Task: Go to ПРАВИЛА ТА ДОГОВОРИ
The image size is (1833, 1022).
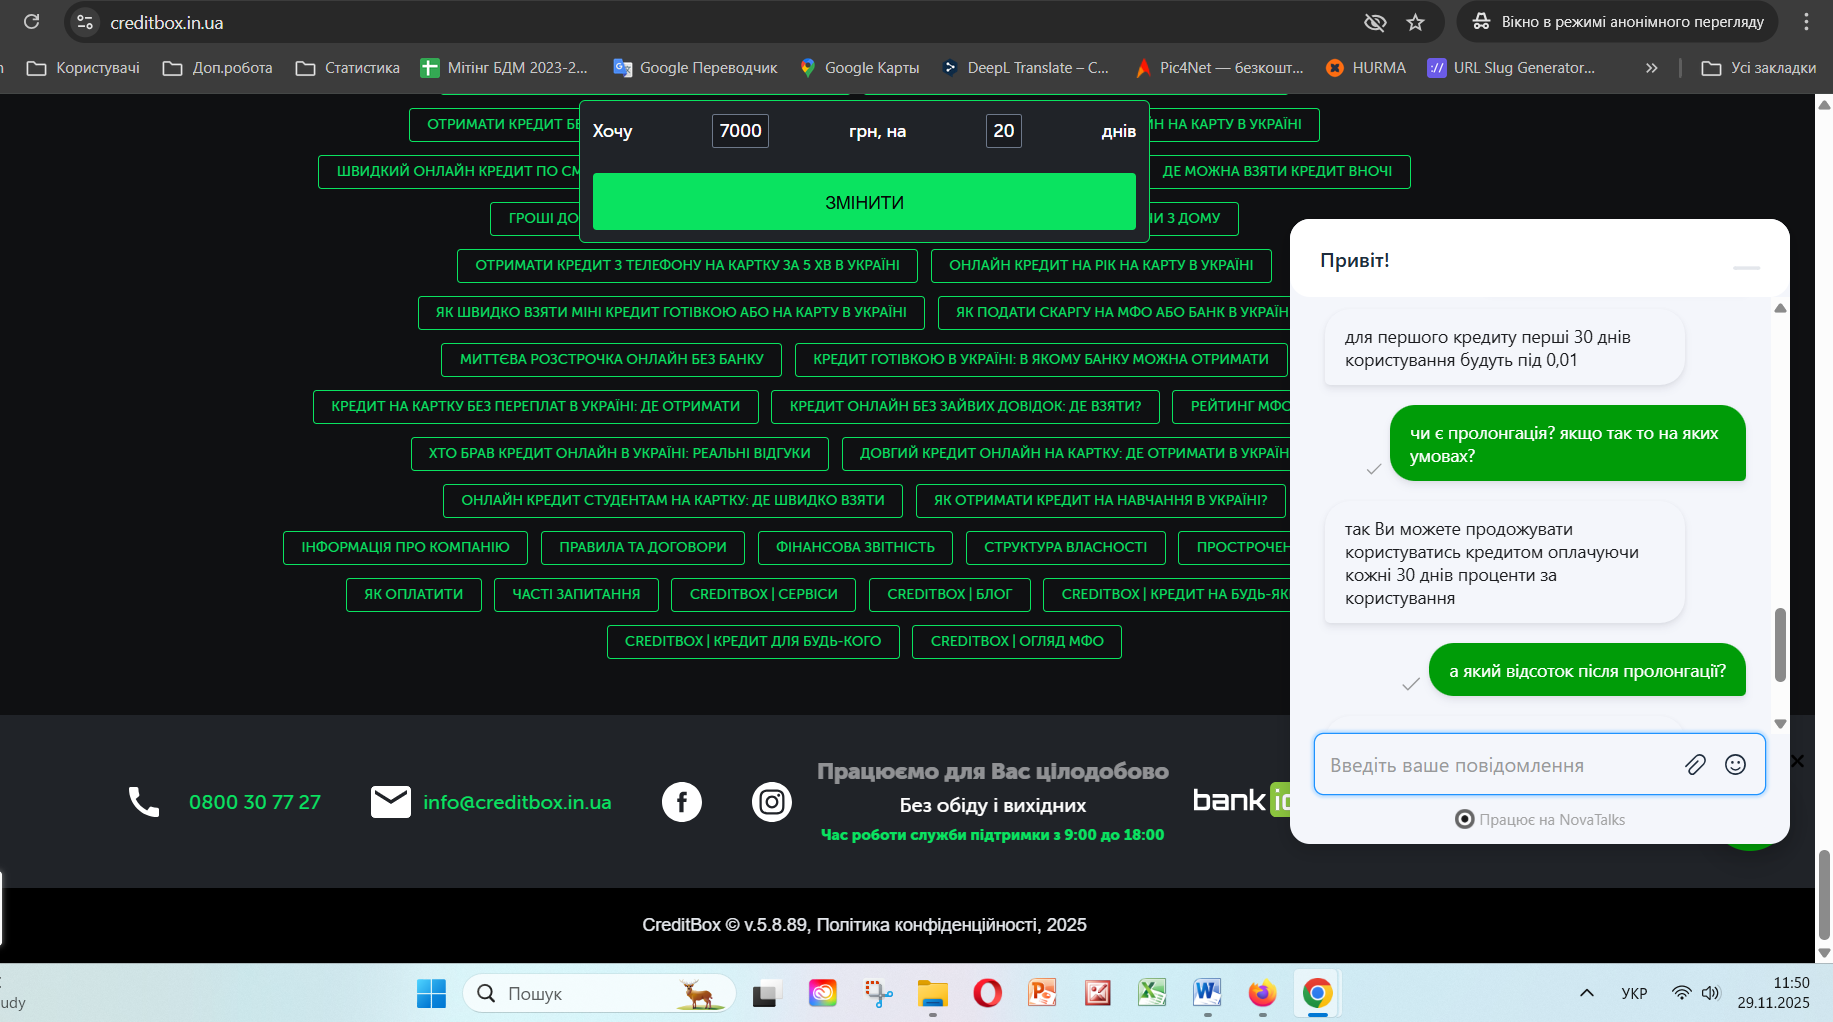Action: [643, 547]
